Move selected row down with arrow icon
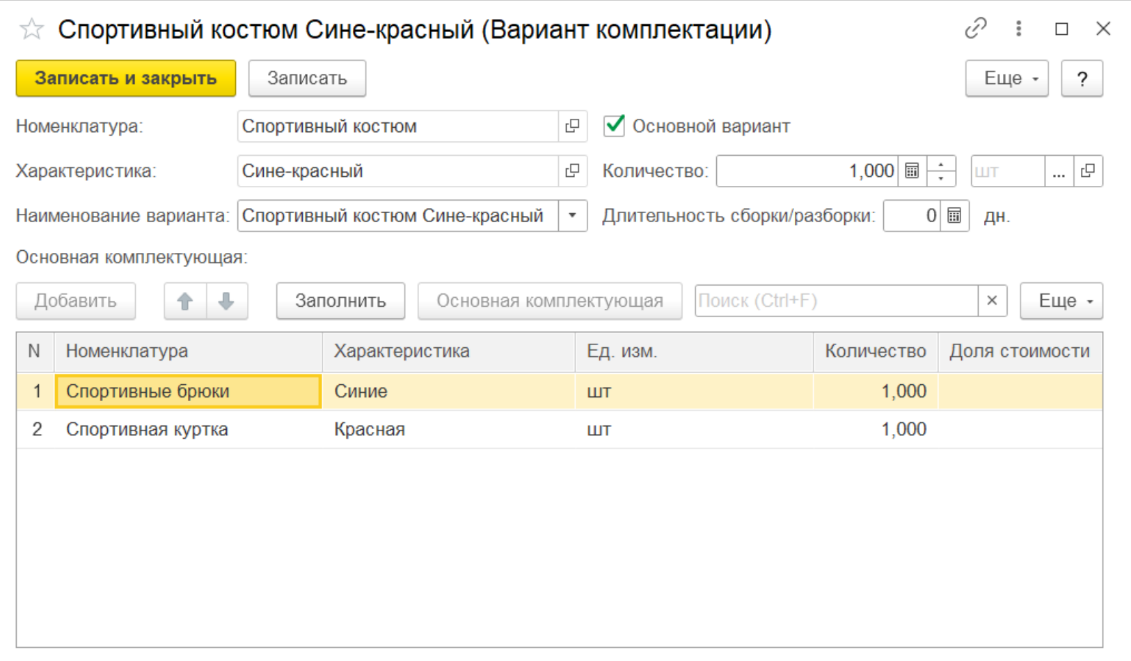Image resolution: width=1131 pixels, height=661 pixels. (x=227, y=301)
